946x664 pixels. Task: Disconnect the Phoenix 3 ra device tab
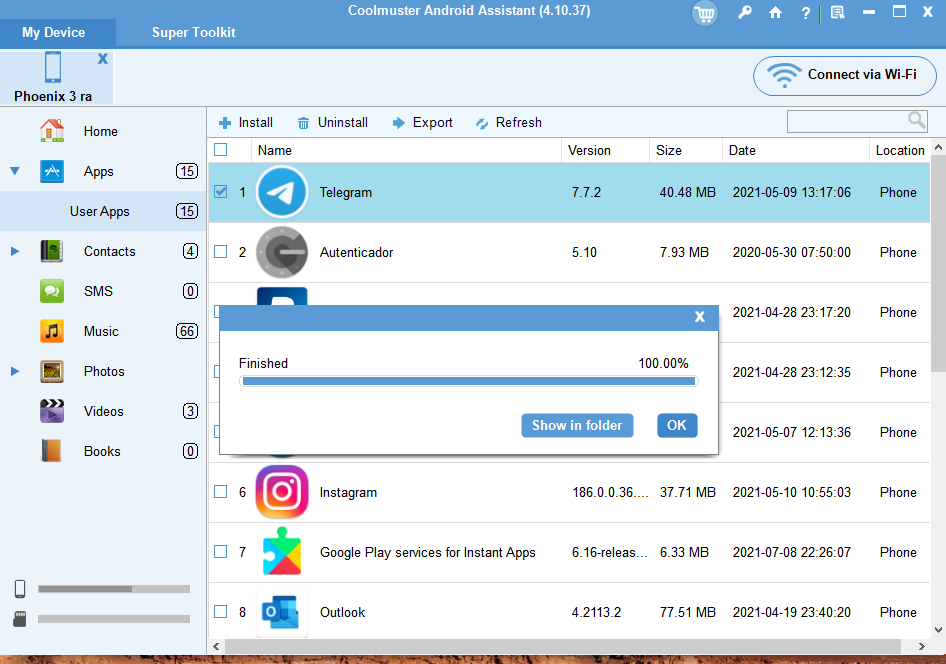103,58
